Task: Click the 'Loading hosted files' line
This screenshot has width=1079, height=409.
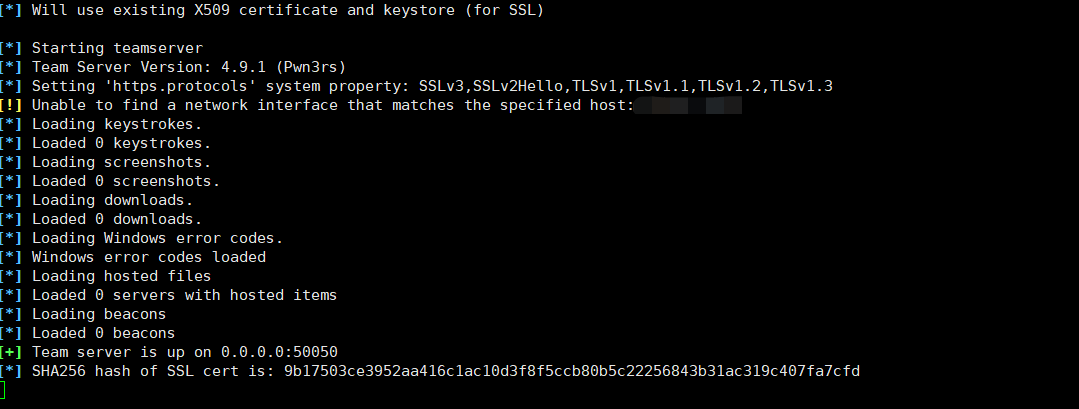Action: pos(121,276)
